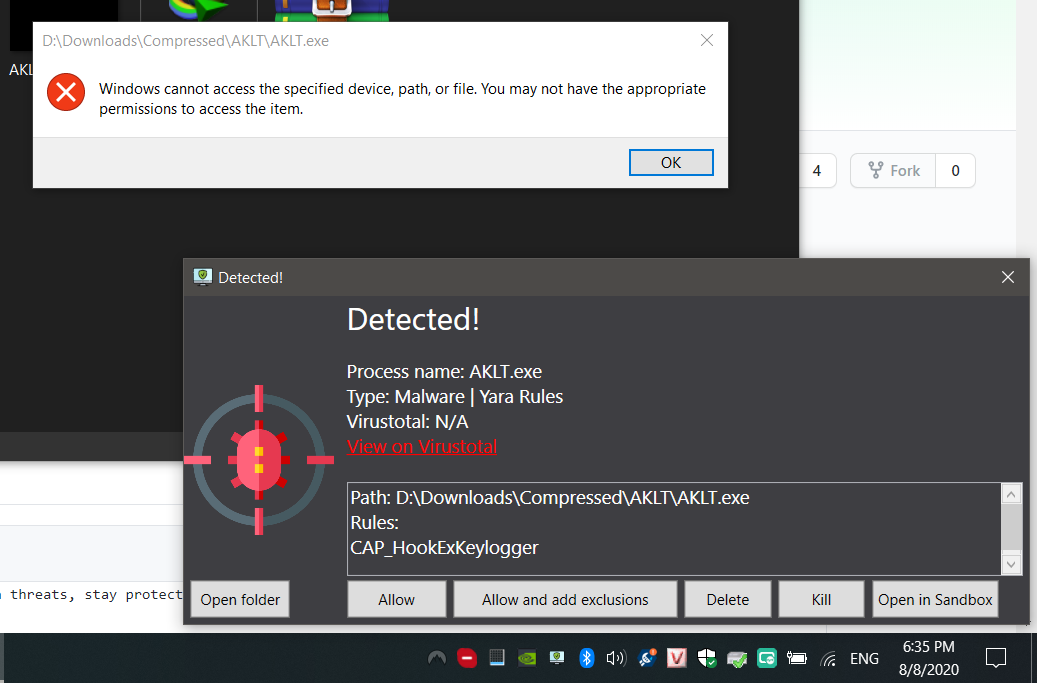Click the fork count 0 on webpage
This screenshot has height=683, width=1037.
pos(955,171)
